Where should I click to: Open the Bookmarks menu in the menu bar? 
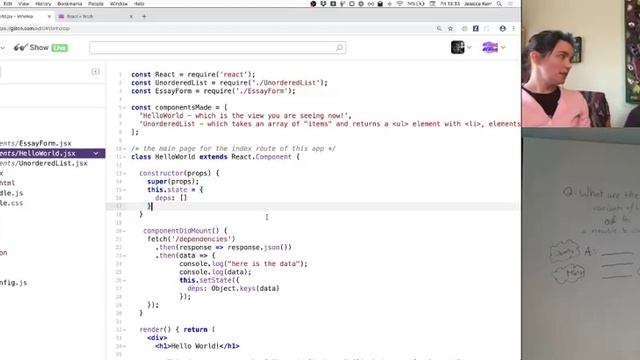pyautogui.click(x=70, y=4)
